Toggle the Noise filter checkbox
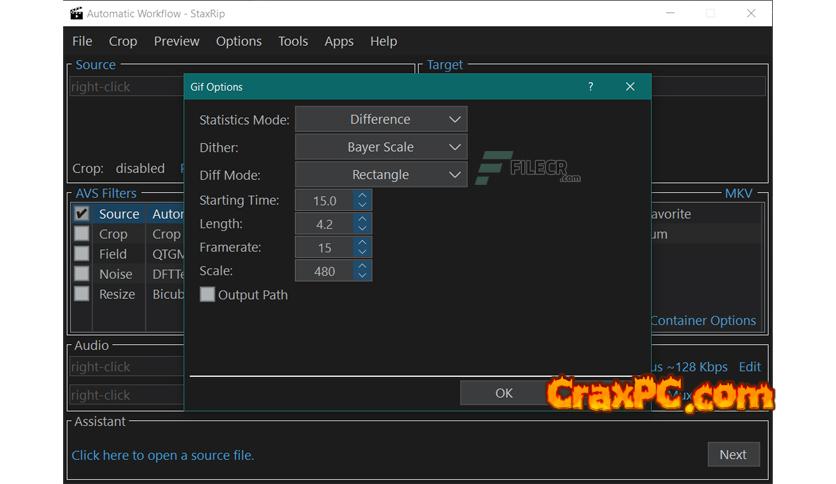The height and width of the screenshot is (484, 836). pos(82,274)
